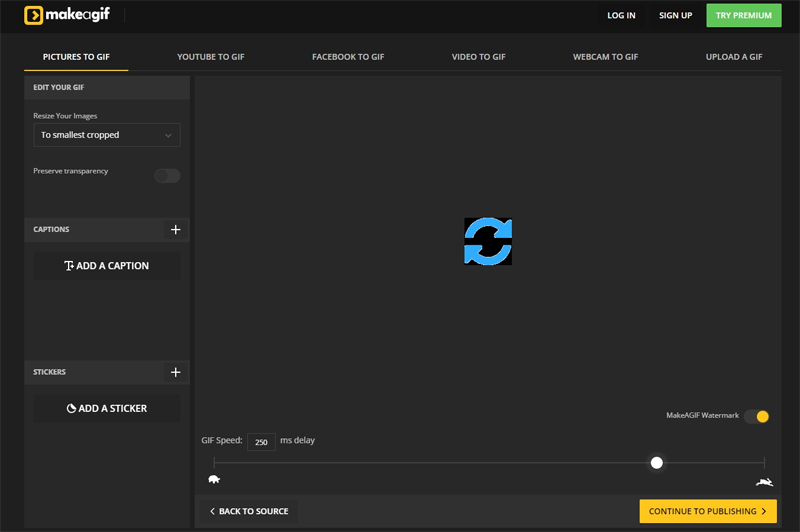Open the Upload a GIF tab
800x532 pixels.
734,57
